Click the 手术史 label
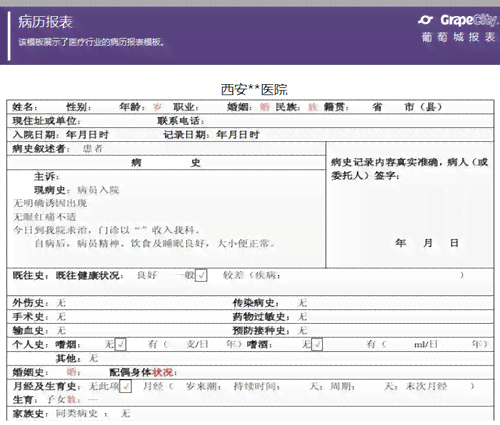 coord(30,317)
